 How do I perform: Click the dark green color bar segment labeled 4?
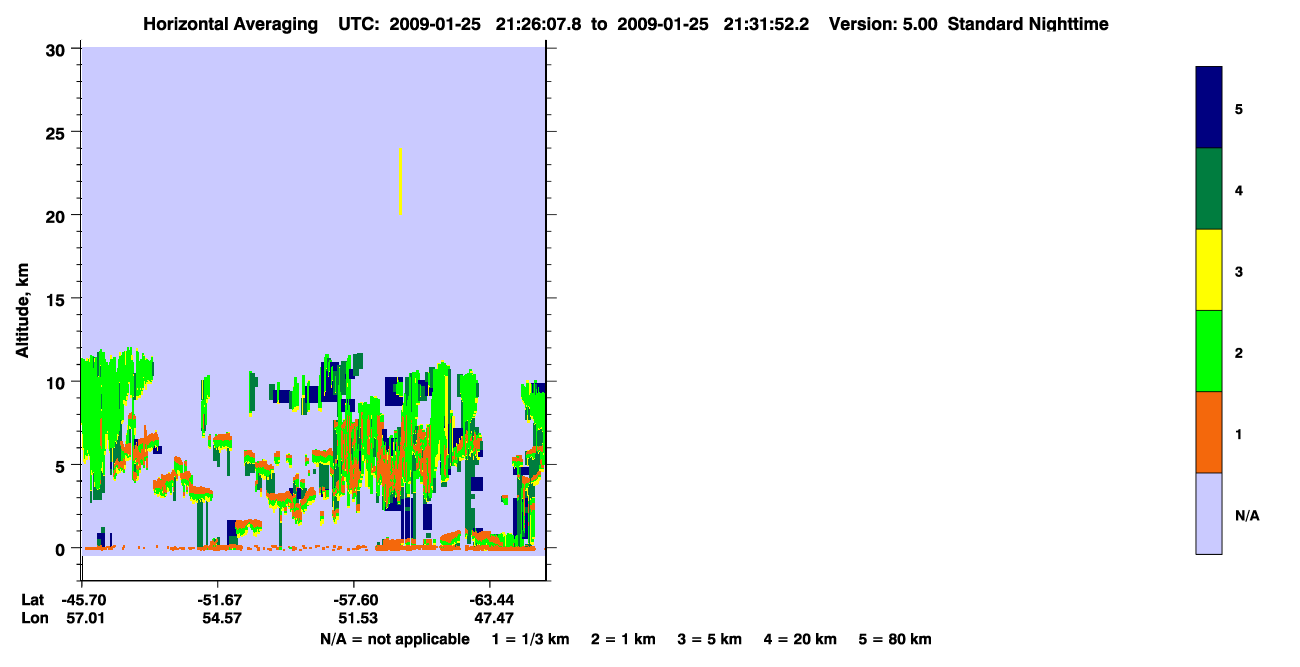(x=1209, y=189)
